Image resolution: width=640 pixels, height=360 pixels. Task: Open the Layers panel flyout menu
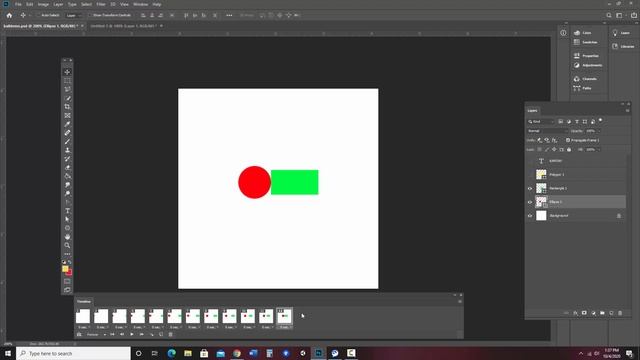pos(627,111)
